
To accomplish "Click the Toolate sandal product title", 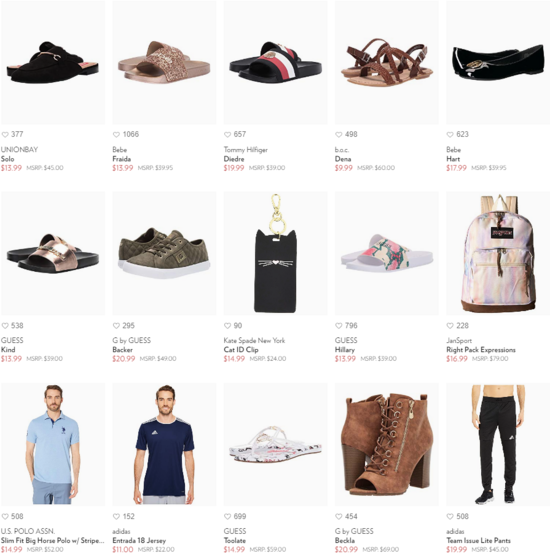I will coord(235,541).
